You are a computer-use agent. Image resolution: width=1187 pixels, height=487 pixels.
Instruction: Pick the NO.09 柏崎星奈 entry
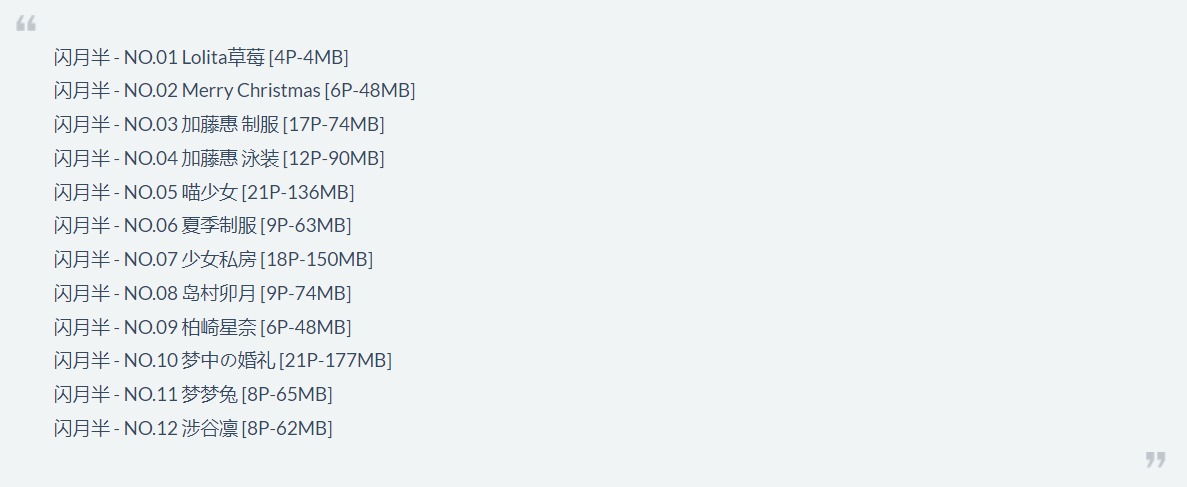pyautogui.click(x=202, y=326)
